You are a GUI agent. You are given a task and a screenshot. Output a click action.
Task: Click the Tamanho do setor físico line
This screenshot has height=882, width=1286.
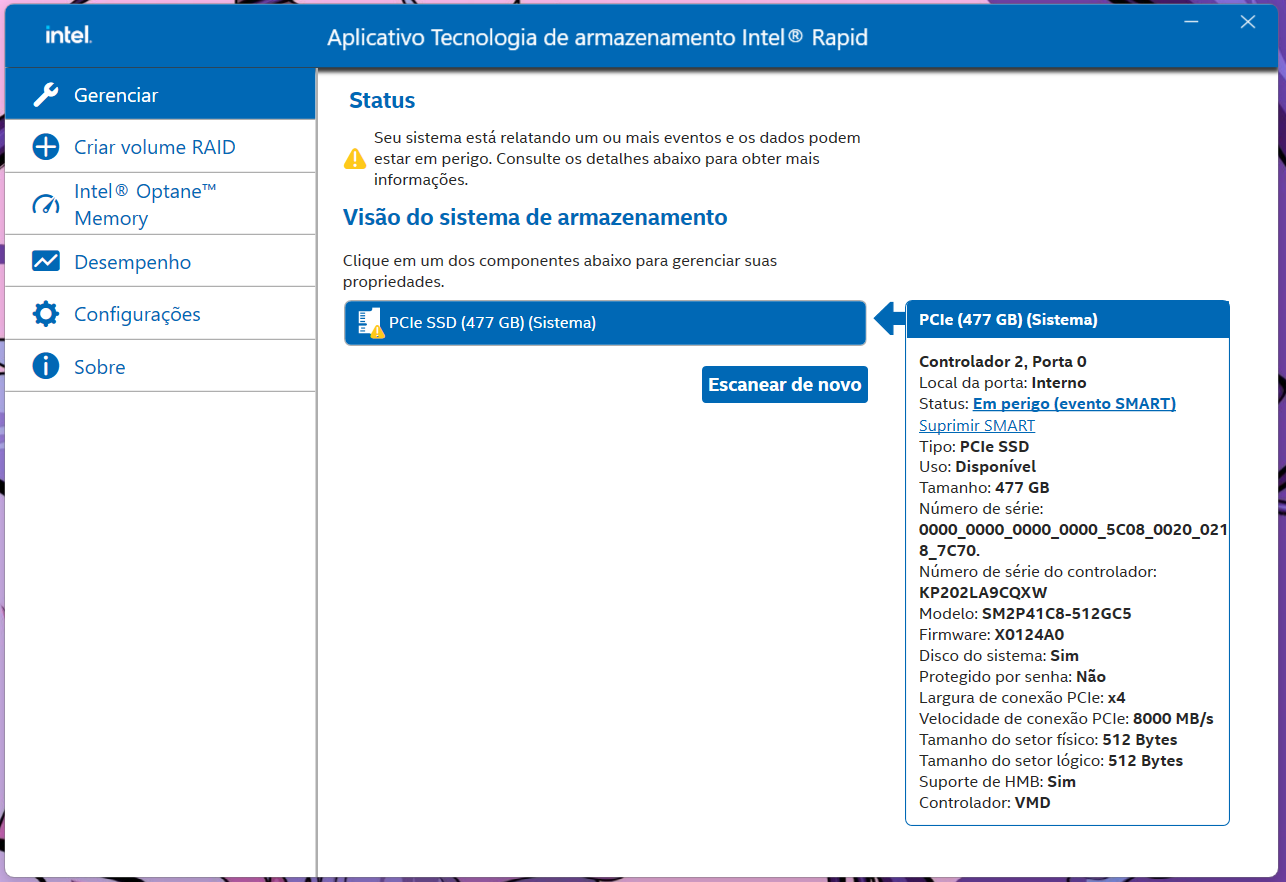(1048, 740)
